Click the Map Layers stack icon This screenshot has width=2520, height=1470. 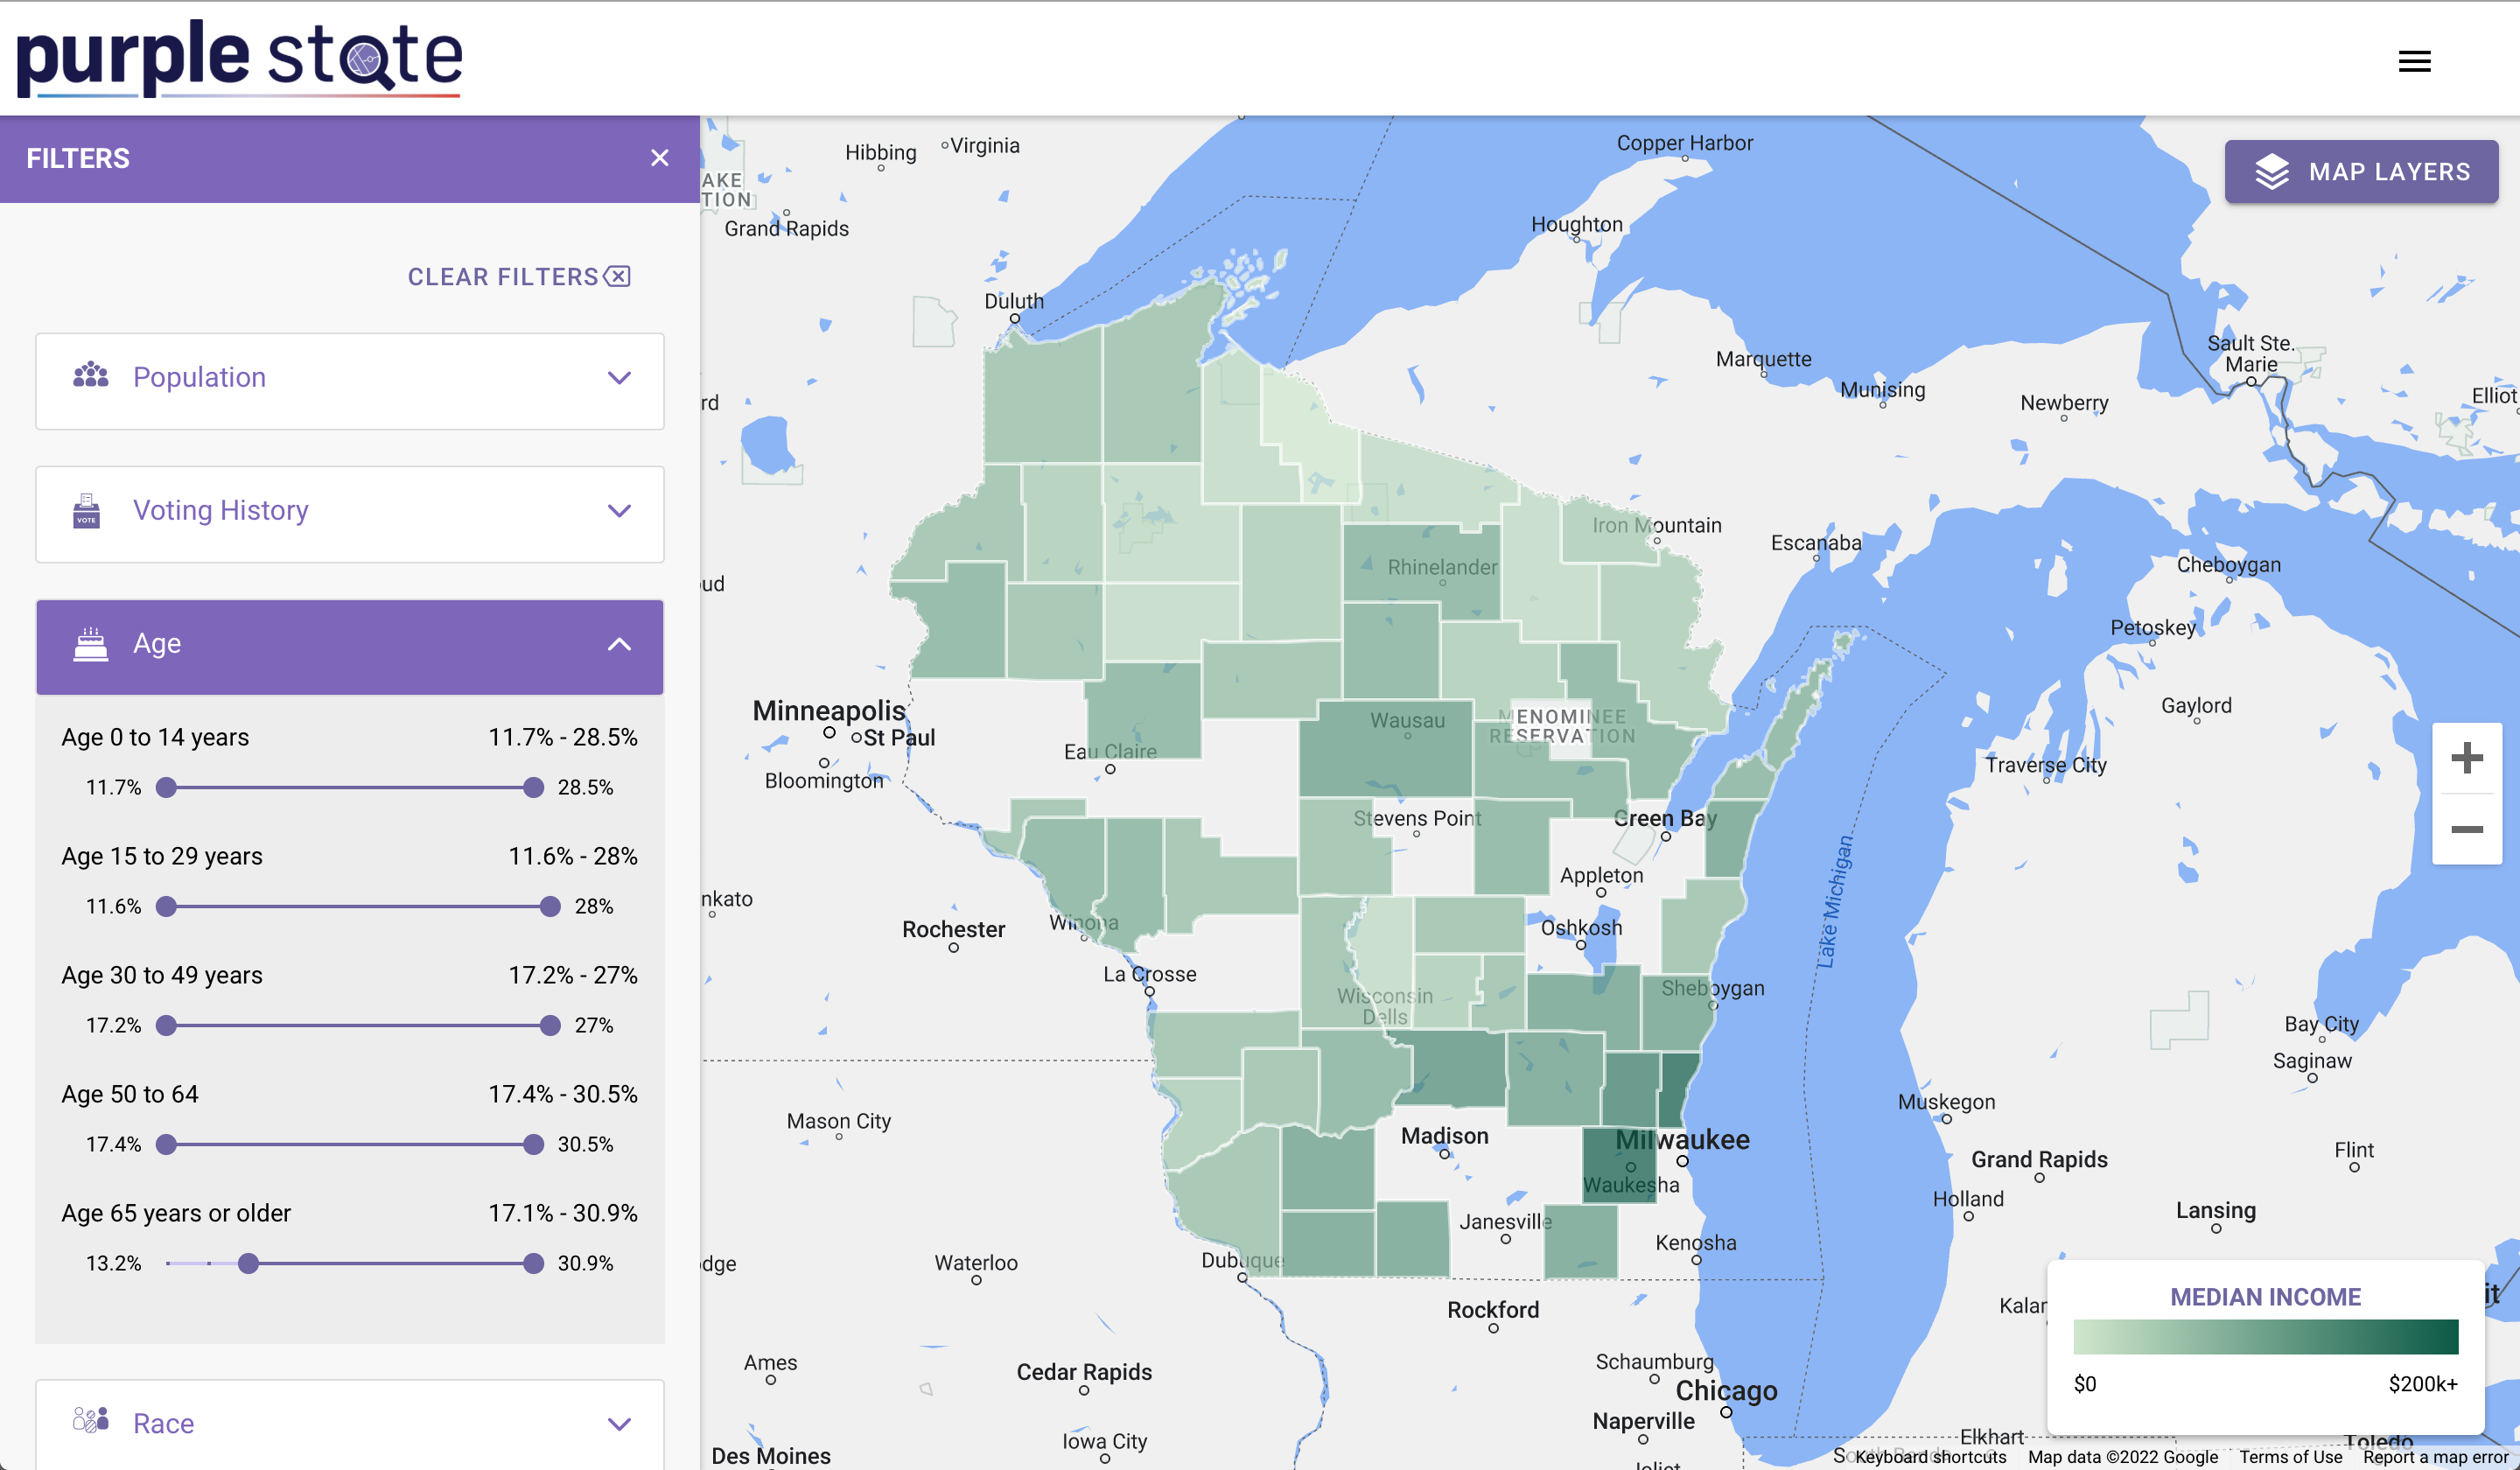click(x=2271, y=172)
